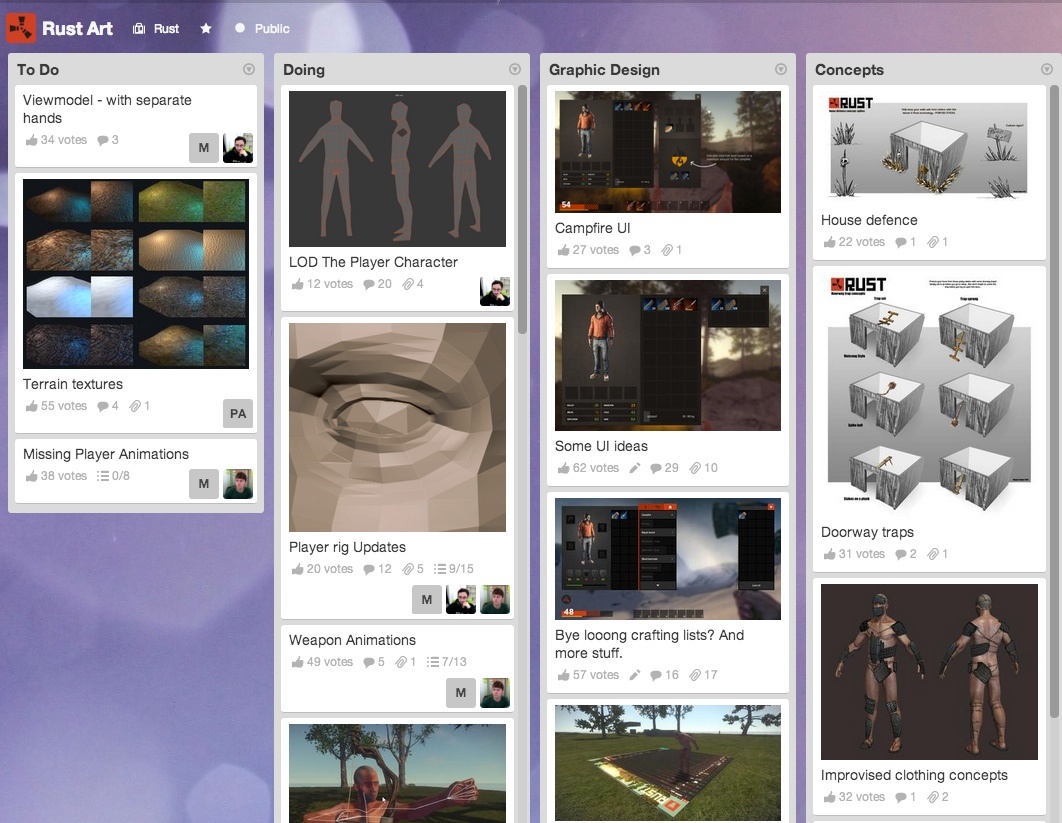Click the attachment icon on Some UI ideas
This screenshot has height=823, width=1062.
(695, 468)
